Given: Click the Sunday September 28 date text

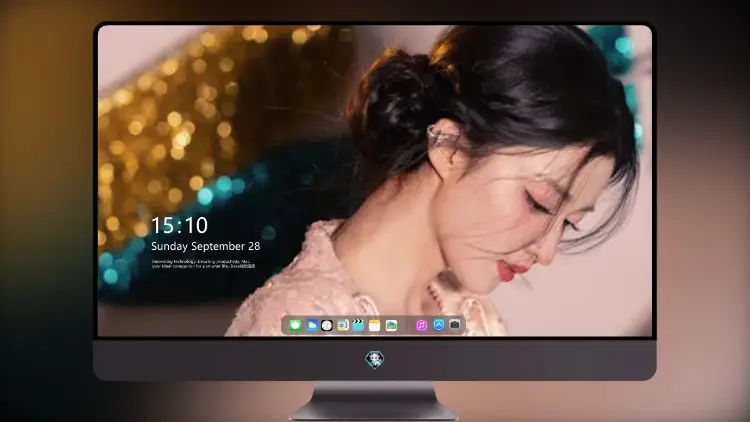Looking at the screenshot, I should coord(206,246).
